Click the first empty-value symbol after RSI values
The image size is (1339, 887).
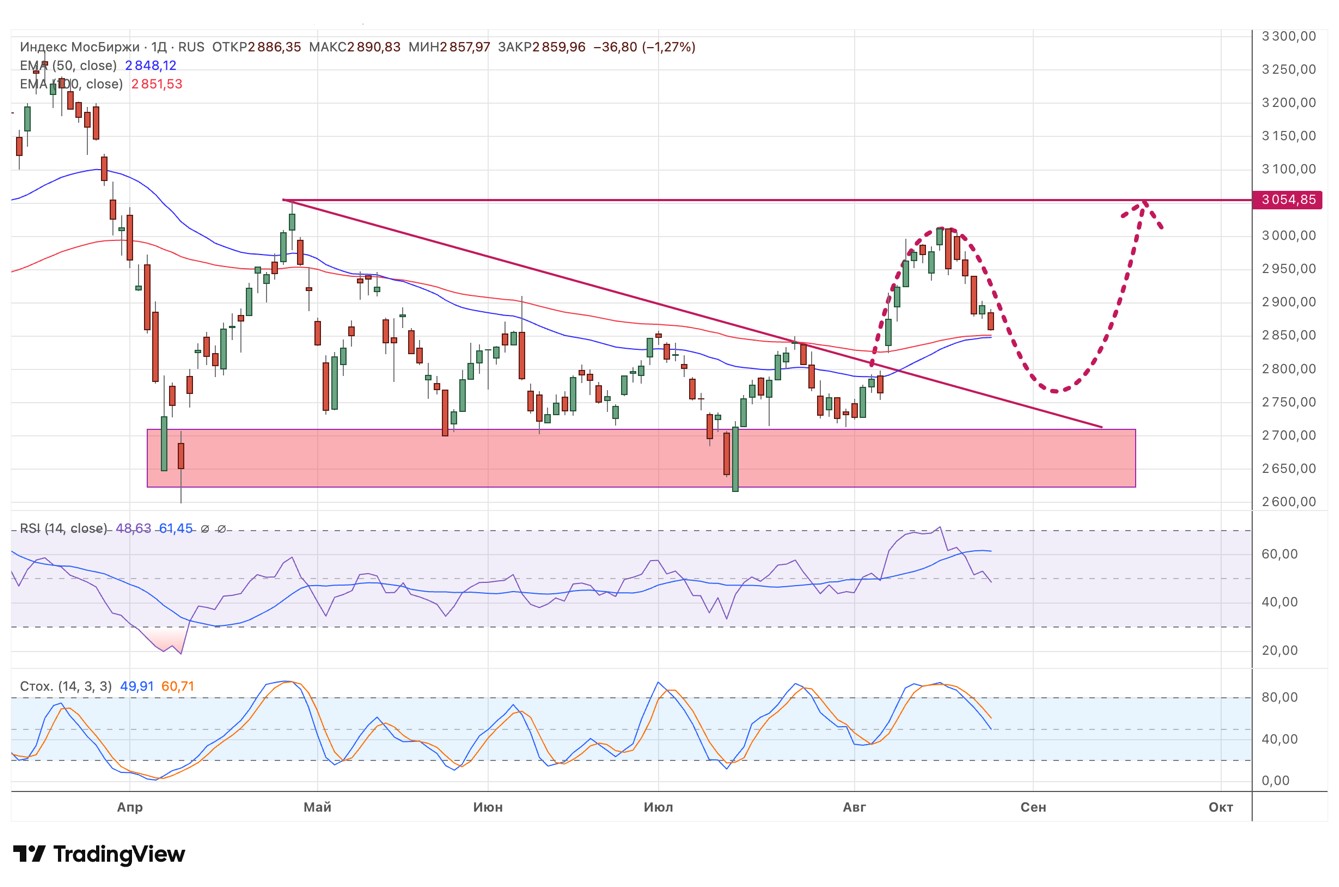pyautogui.click(x=205, y=528)
